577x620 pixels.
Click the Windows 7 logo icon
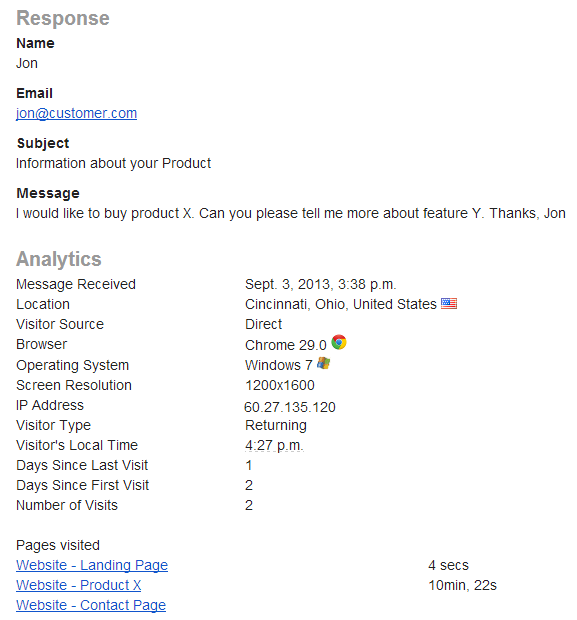point(323,363)
